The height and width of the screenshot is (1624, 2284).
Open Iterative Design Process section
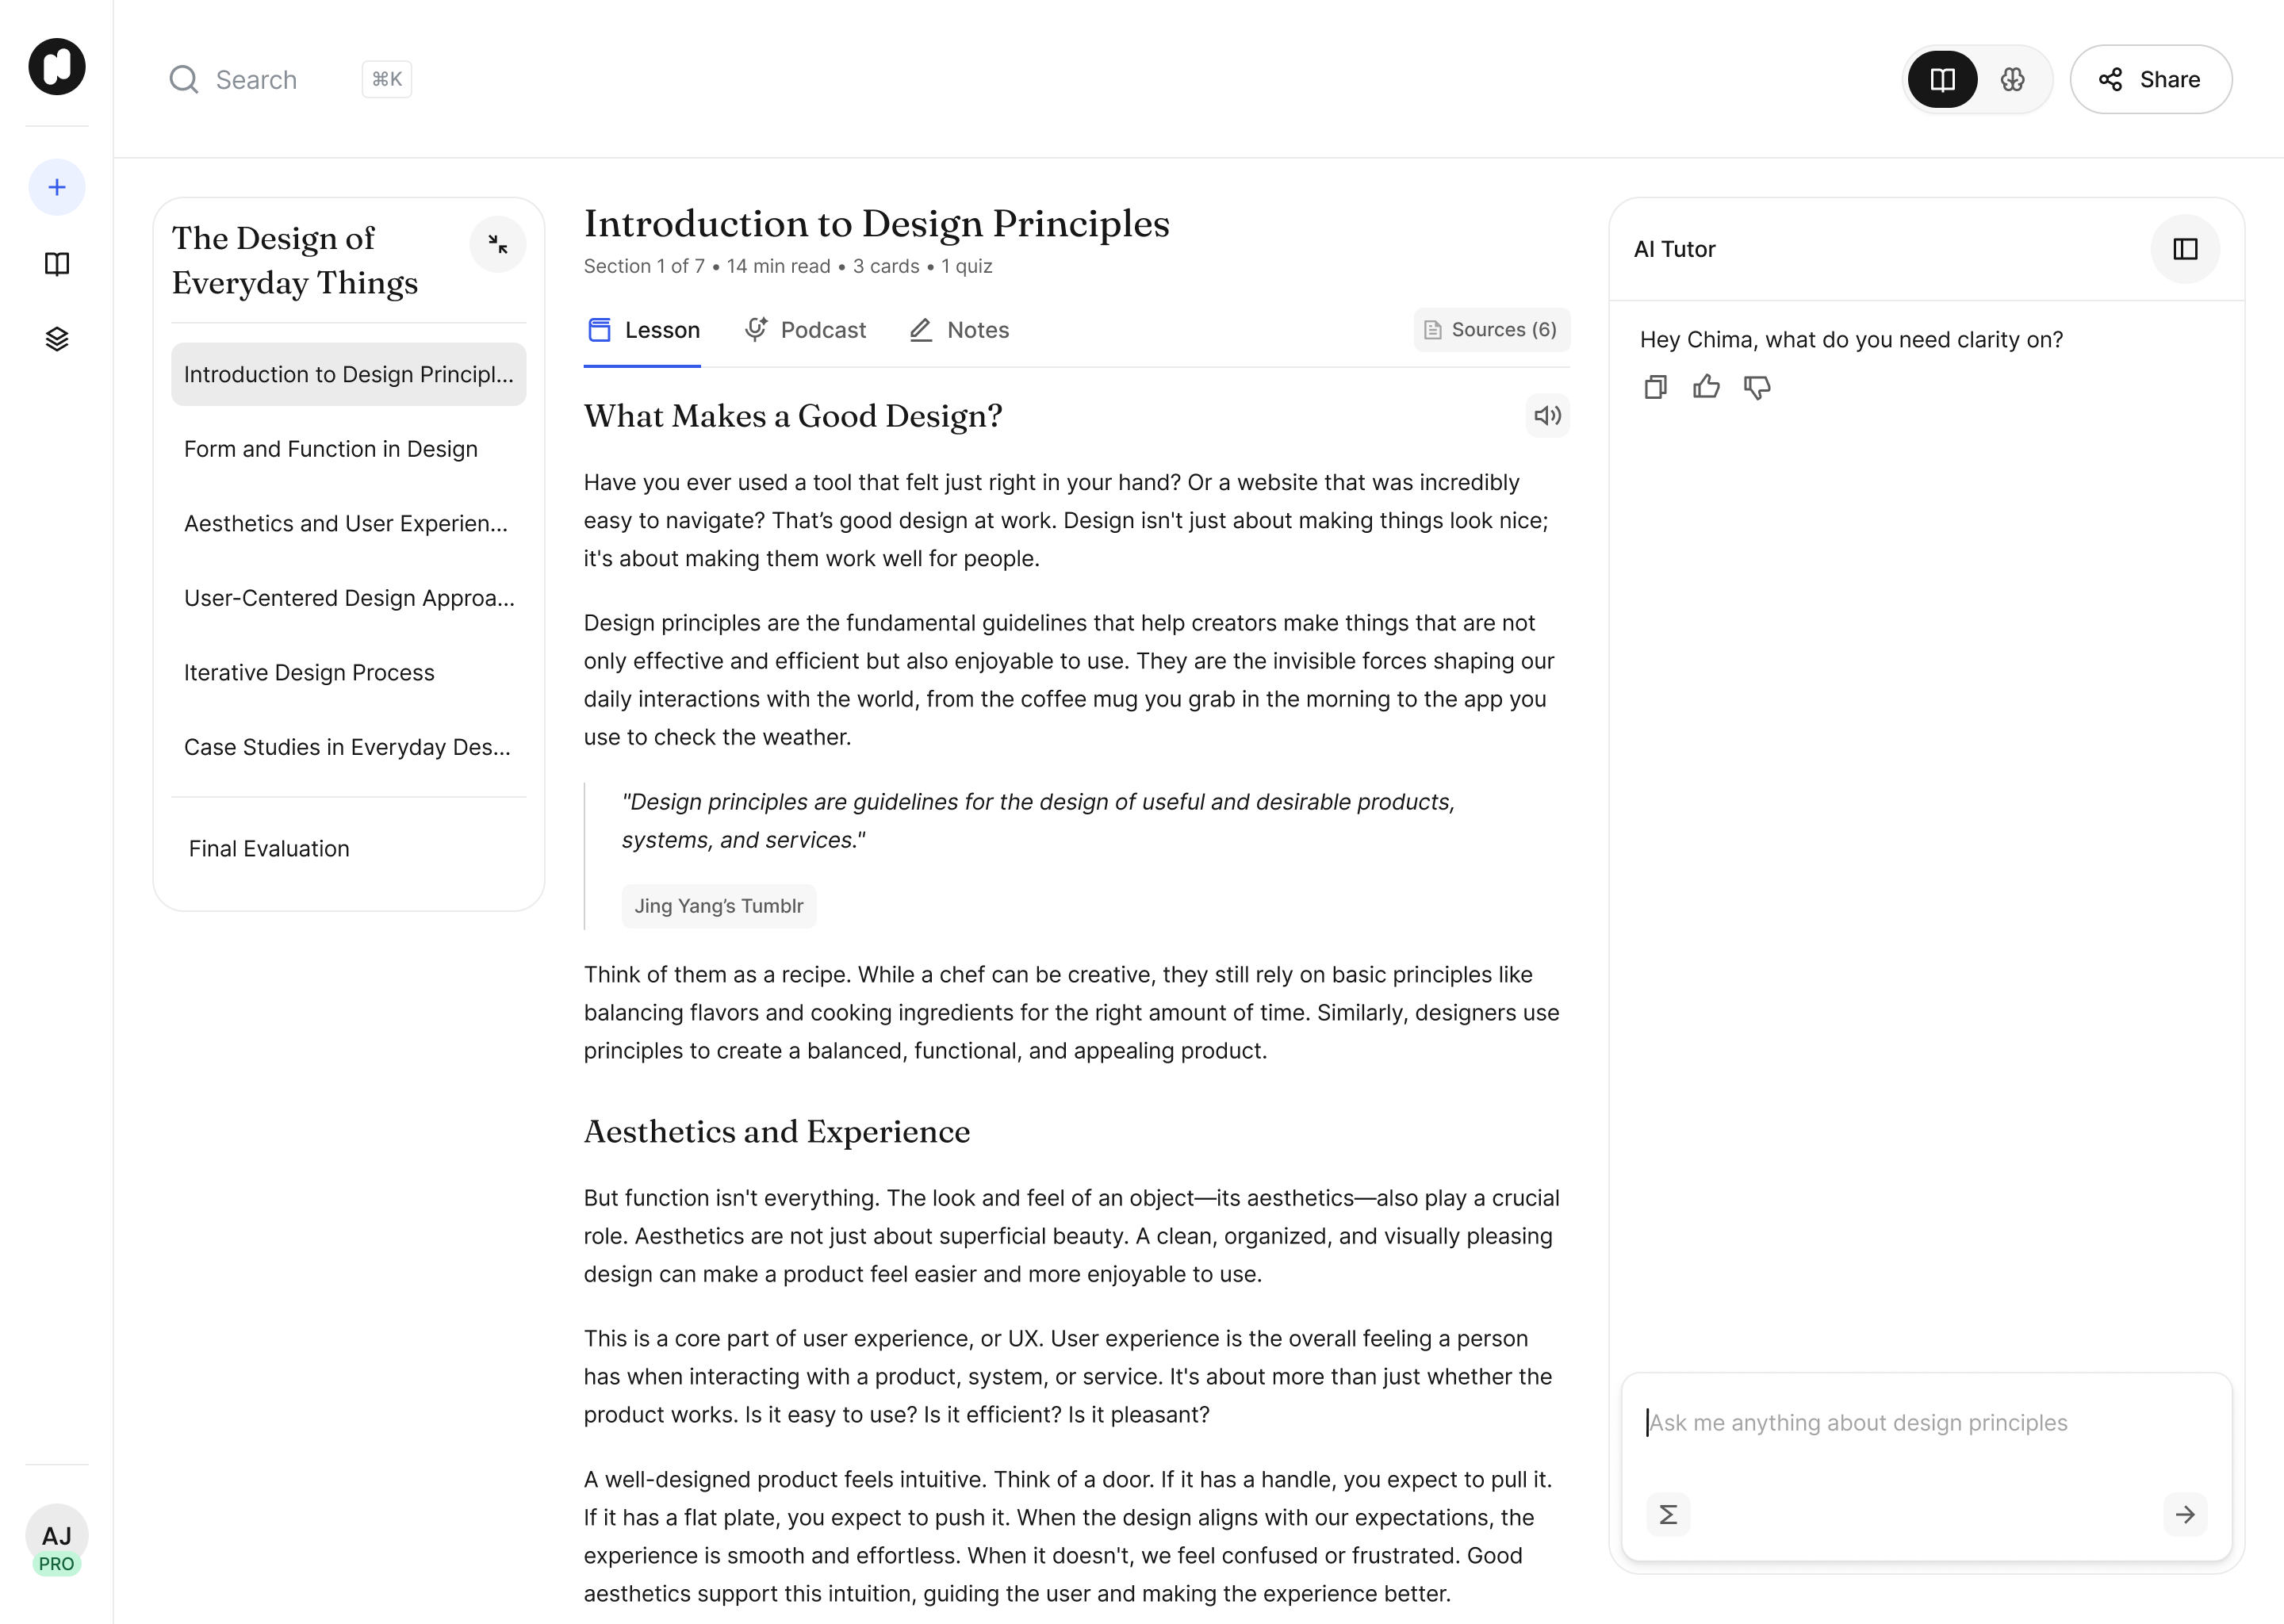click(x=349, y=673)
